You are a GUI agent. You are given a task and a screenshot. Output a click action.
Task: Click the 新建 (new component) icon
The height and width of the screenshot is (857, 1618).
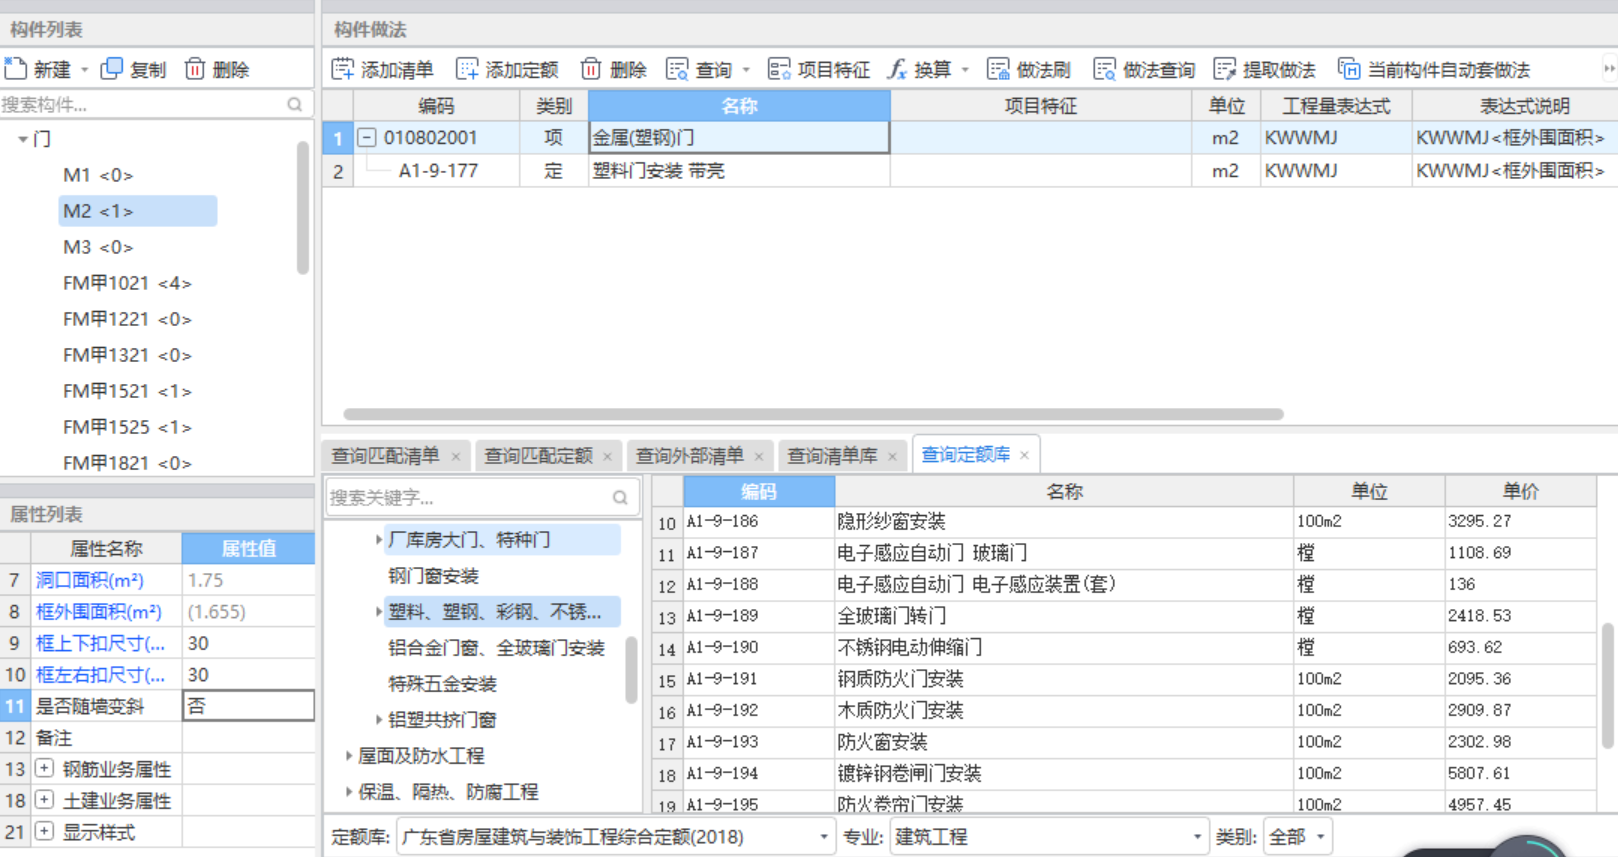tap(15, 69)
